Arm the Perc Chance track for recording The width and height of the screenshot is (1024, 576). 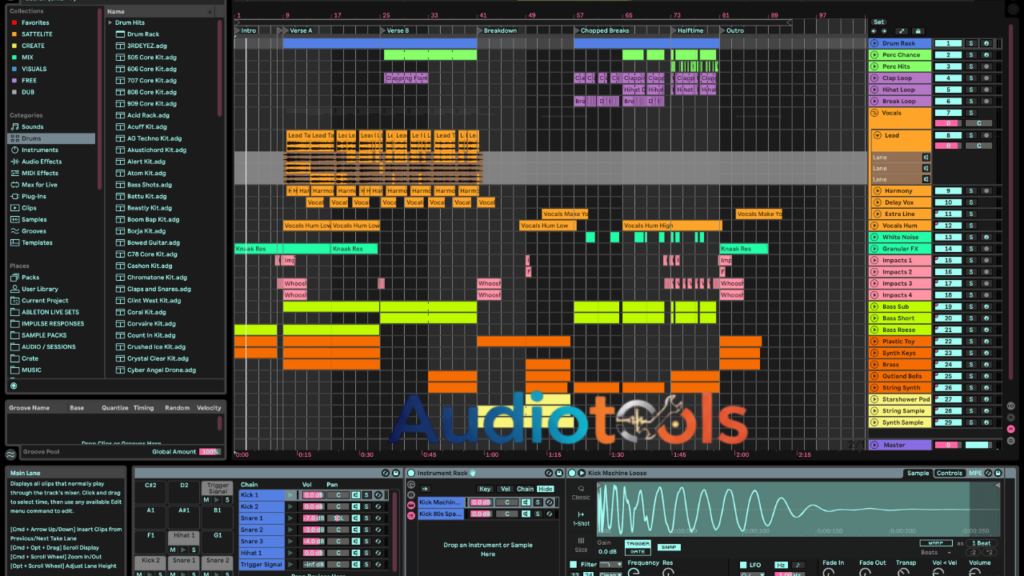click(987, 55)
